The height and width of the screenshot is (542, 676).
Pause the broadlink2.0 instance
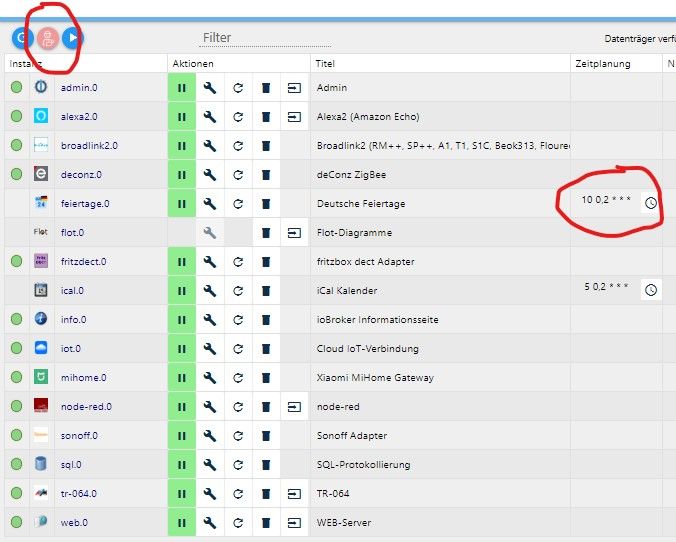pos(182,146)
